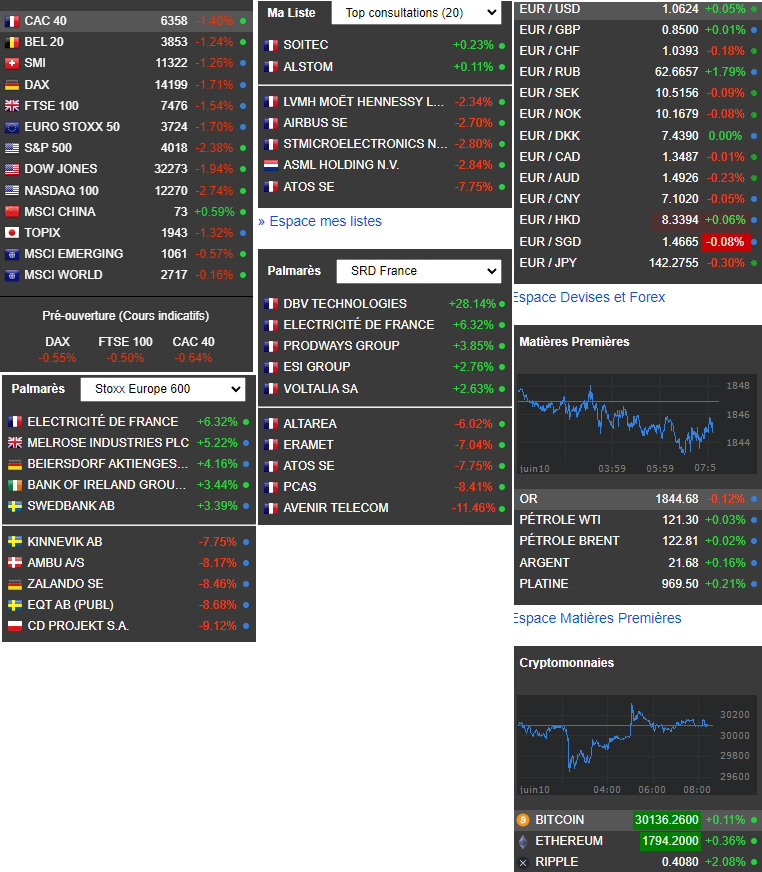Screen dimensions: 762x872
Task: Click the green status dot on EUR / JPY row
Action: point(754,263)
